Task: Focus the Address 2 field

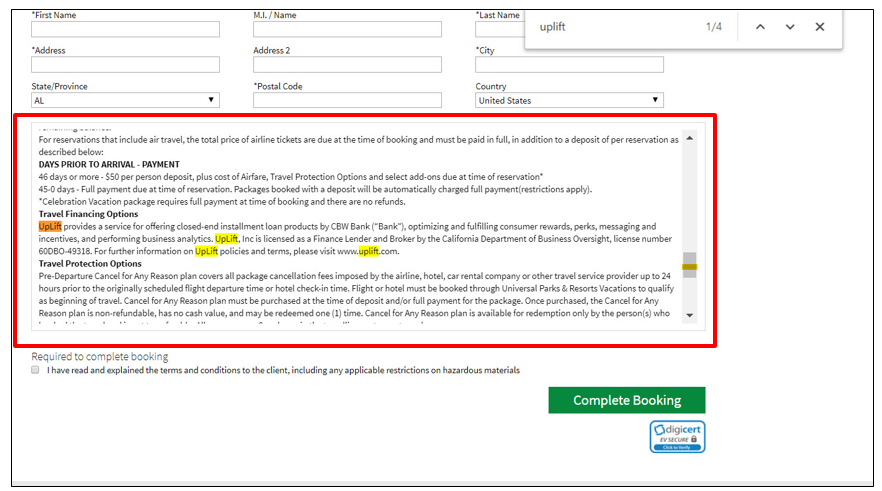Action: click(x=347, y=65)
